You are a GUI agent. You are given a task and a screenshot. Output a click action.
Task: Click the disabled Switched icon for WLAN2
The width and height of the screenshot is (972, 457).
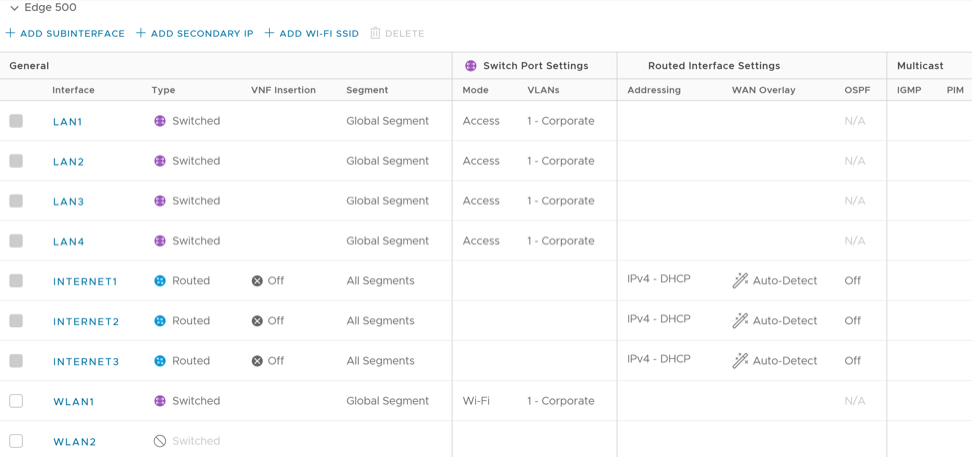pyautogui.click(x=159, y=441)
